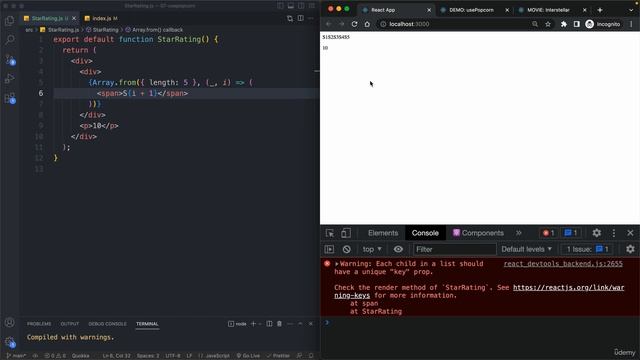The height and width of the screenshot is (360, 640).
Task: Expand more DevTools tabs with the chevron
Action: [x=518, y=233]
